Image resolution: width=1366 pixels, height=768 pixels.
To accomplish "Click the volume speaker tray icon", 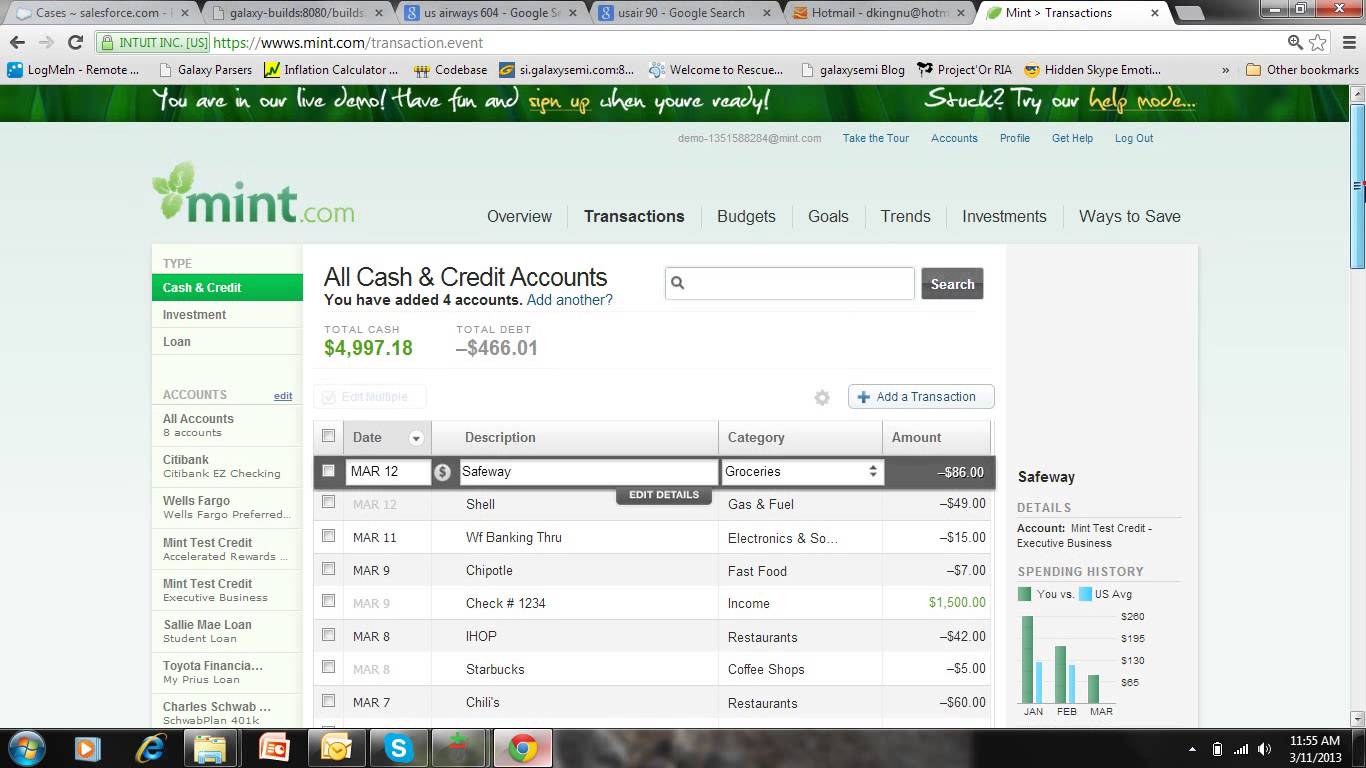I will point(1266,749).
